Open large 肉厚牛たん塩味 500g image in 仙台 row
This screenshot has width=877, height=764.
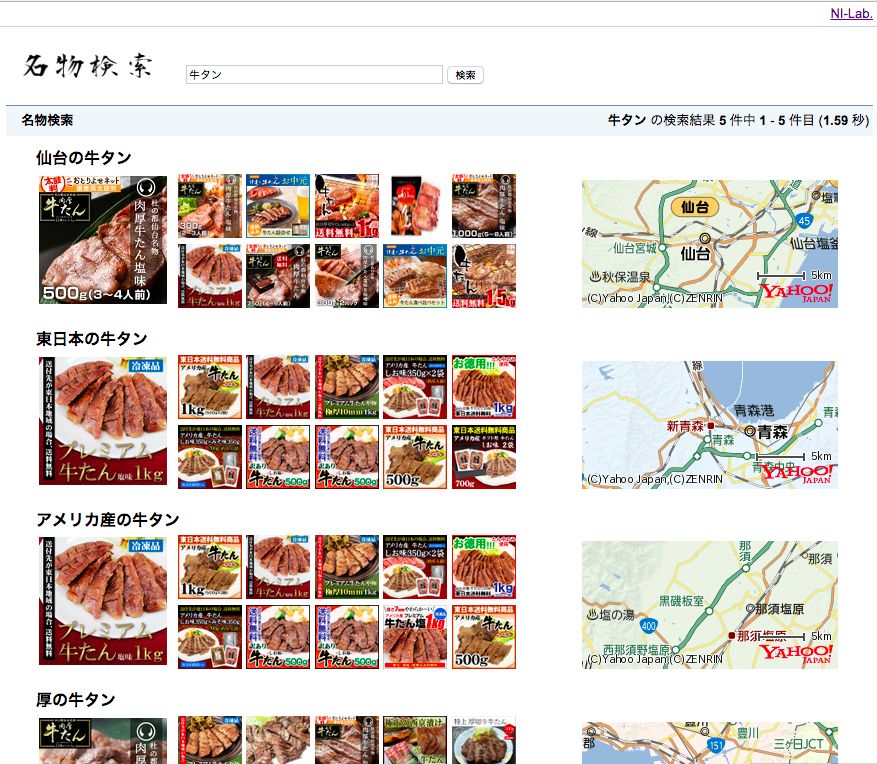tap(103, 240)
